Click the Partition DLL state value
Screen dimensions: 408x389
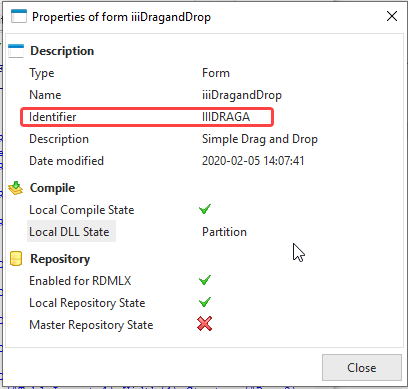tap(224, 232)
